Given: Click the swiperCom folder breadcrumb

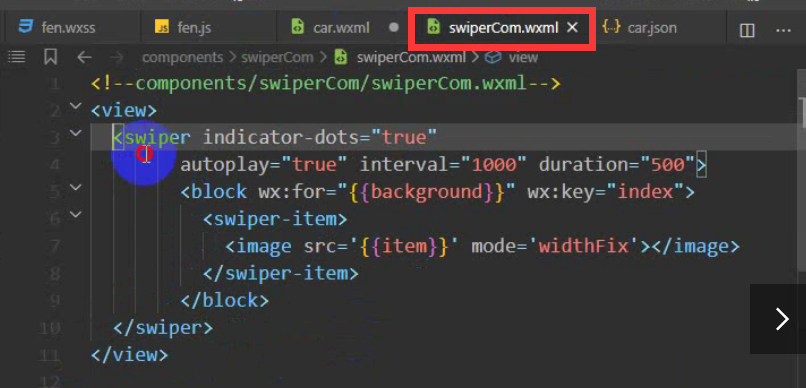Looking at the screenshot, I should (x=277, y=57).
